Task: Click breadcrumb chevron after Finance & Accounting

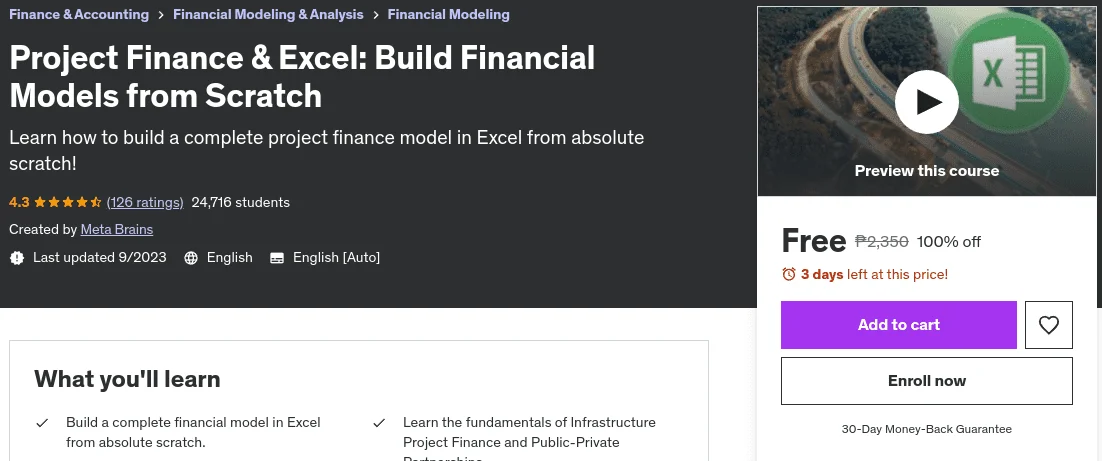Action: [161, 15]
